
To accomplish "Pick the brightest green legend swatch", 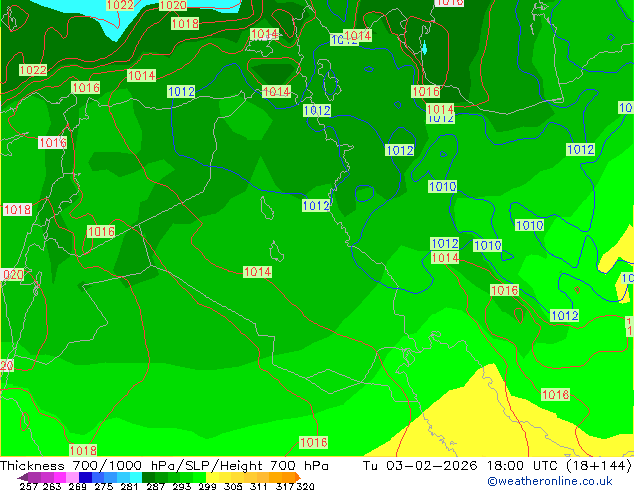I will point(199,477).
